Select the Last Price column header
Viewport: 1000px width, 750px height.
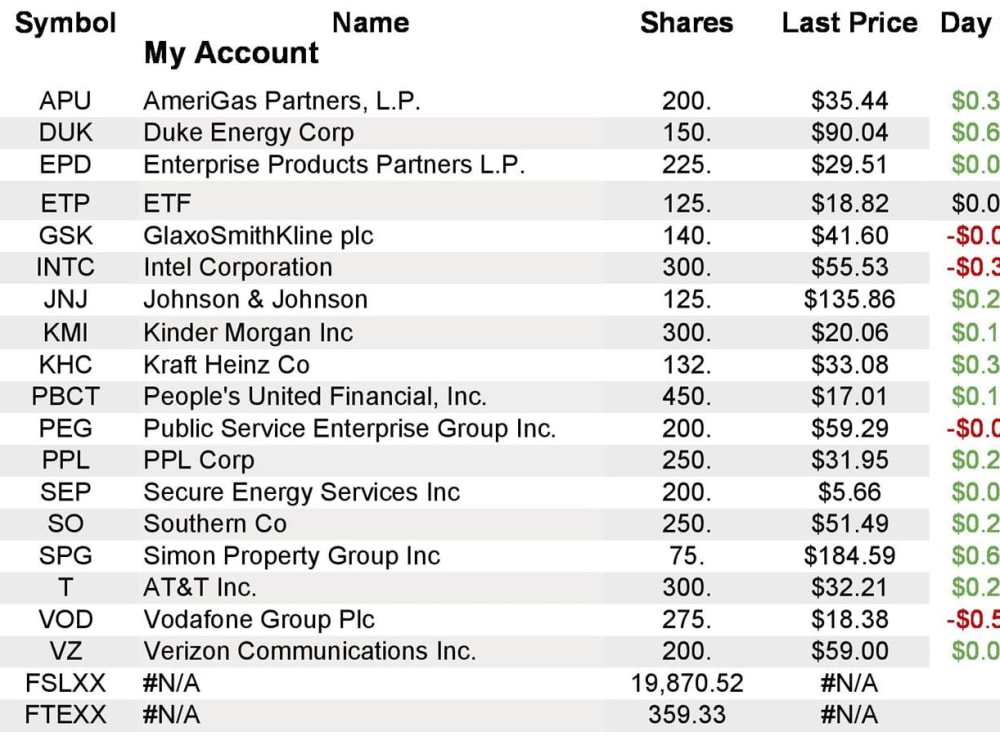point(849,23)
